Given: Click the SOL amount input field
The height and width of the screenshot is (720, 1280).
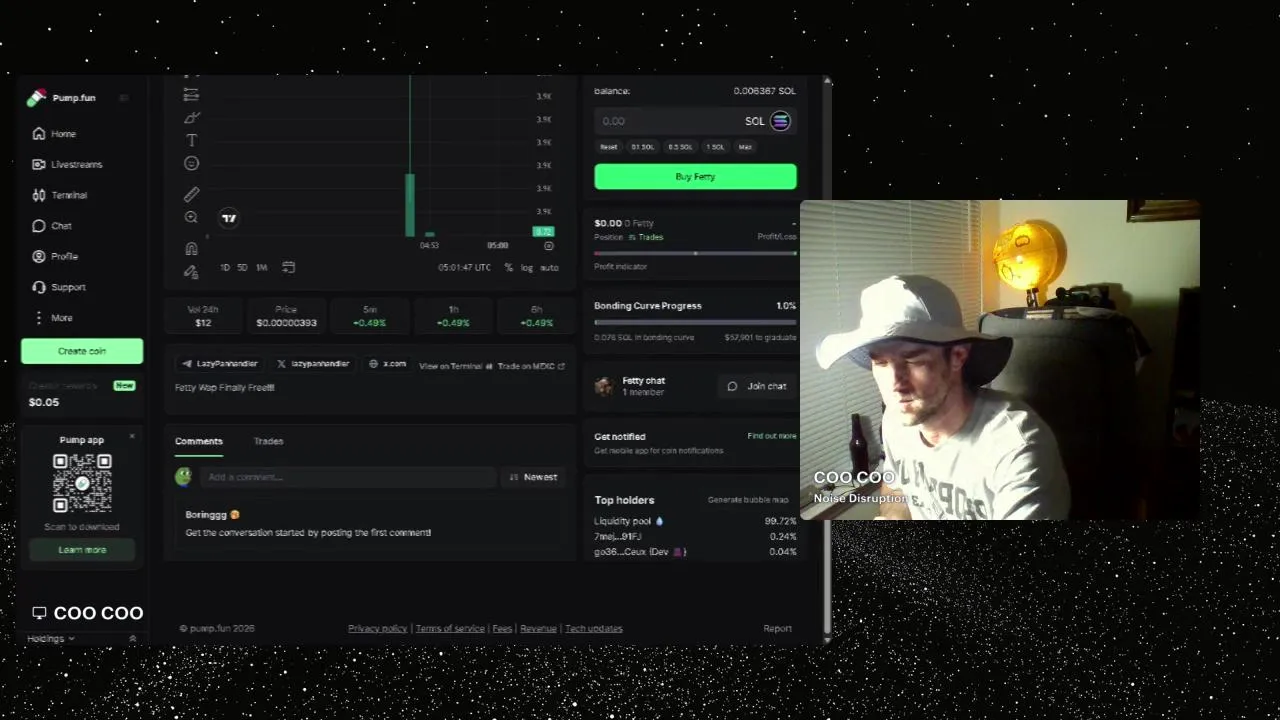Looking at the screenshot, I should click(x=668, y=121).
